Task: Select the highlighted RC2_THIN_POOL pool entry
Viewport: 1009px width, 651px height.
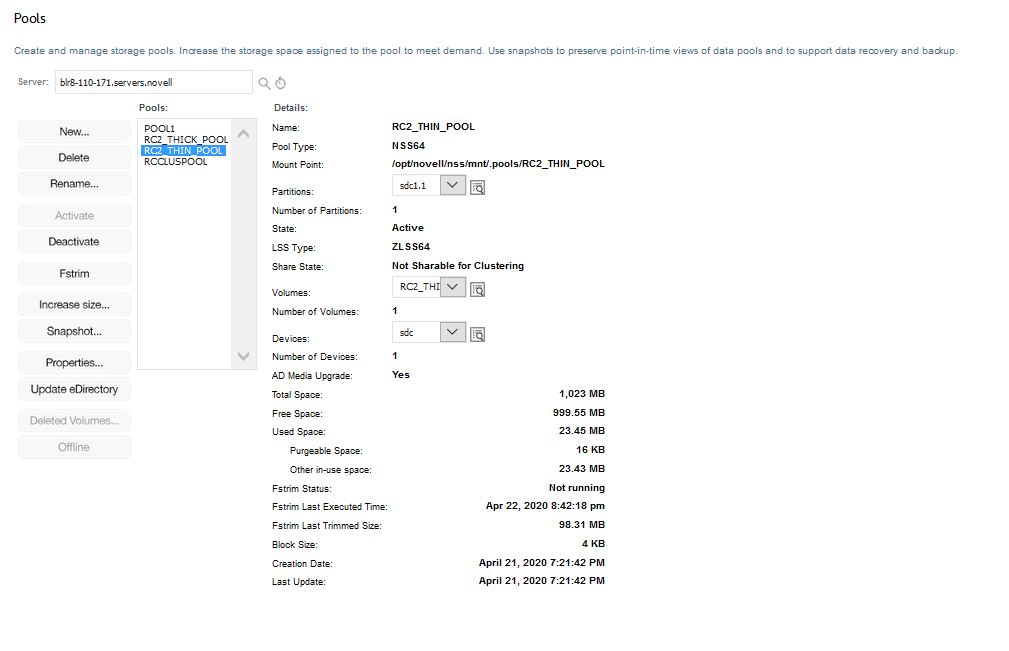Action: click(x=184, y=151)
